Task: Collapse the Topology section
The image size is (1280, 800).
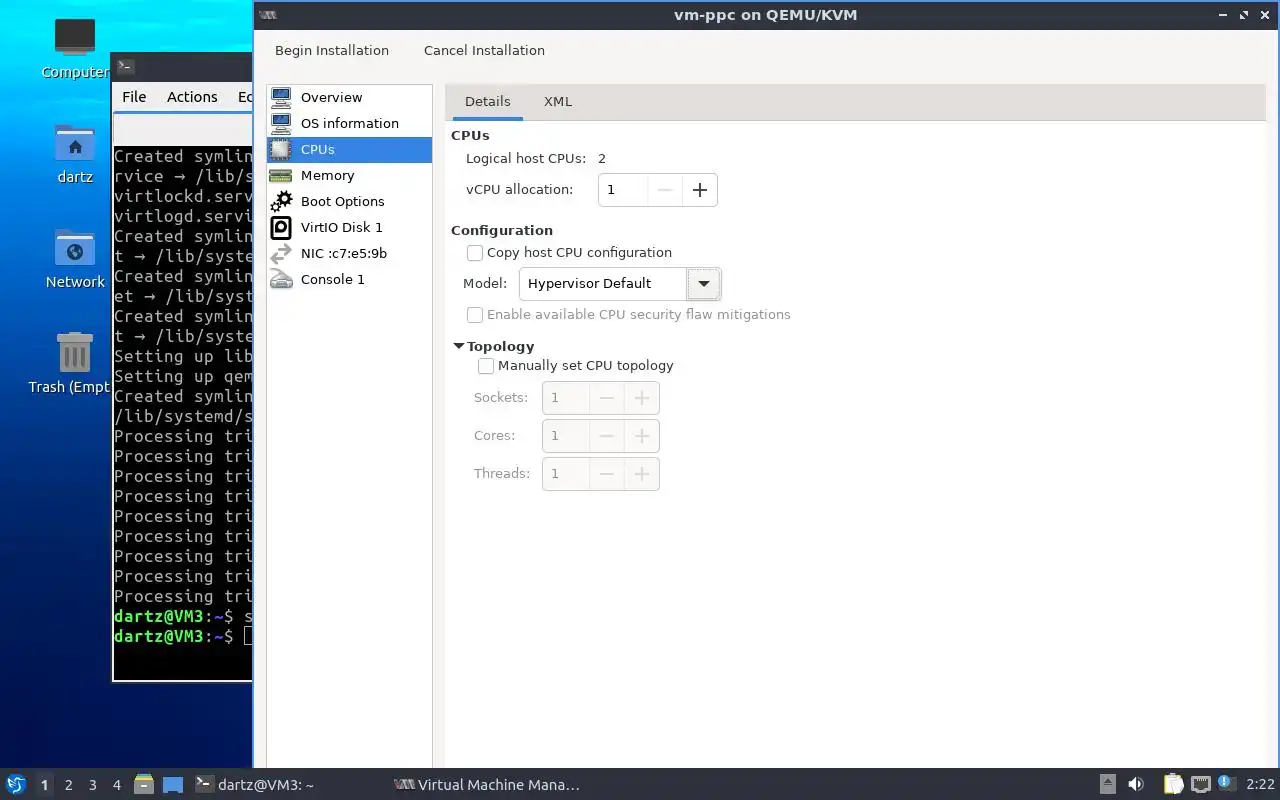Action: [x=459, y=346]
